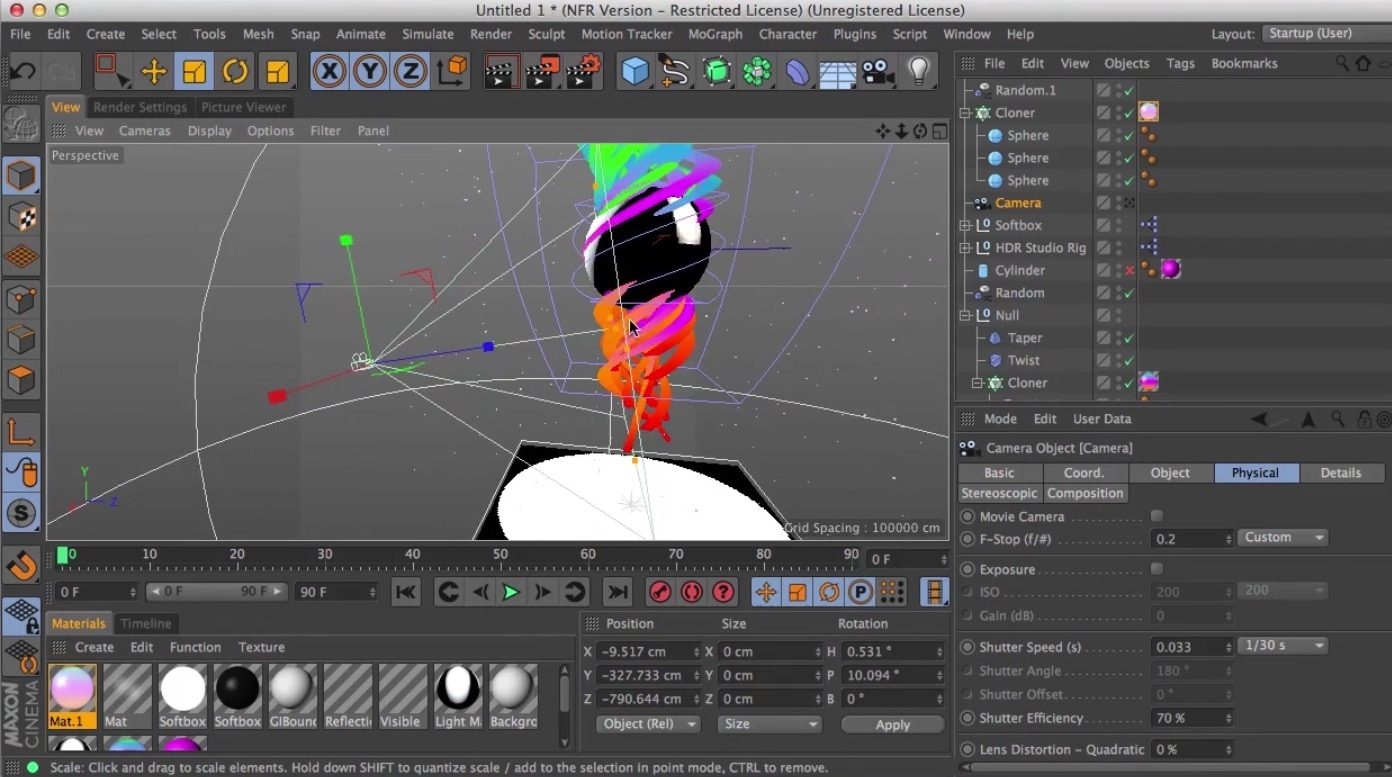Open the camera Details tab
The width and height of the screenshot is (1392, 777).
[x=1341, y=473]
